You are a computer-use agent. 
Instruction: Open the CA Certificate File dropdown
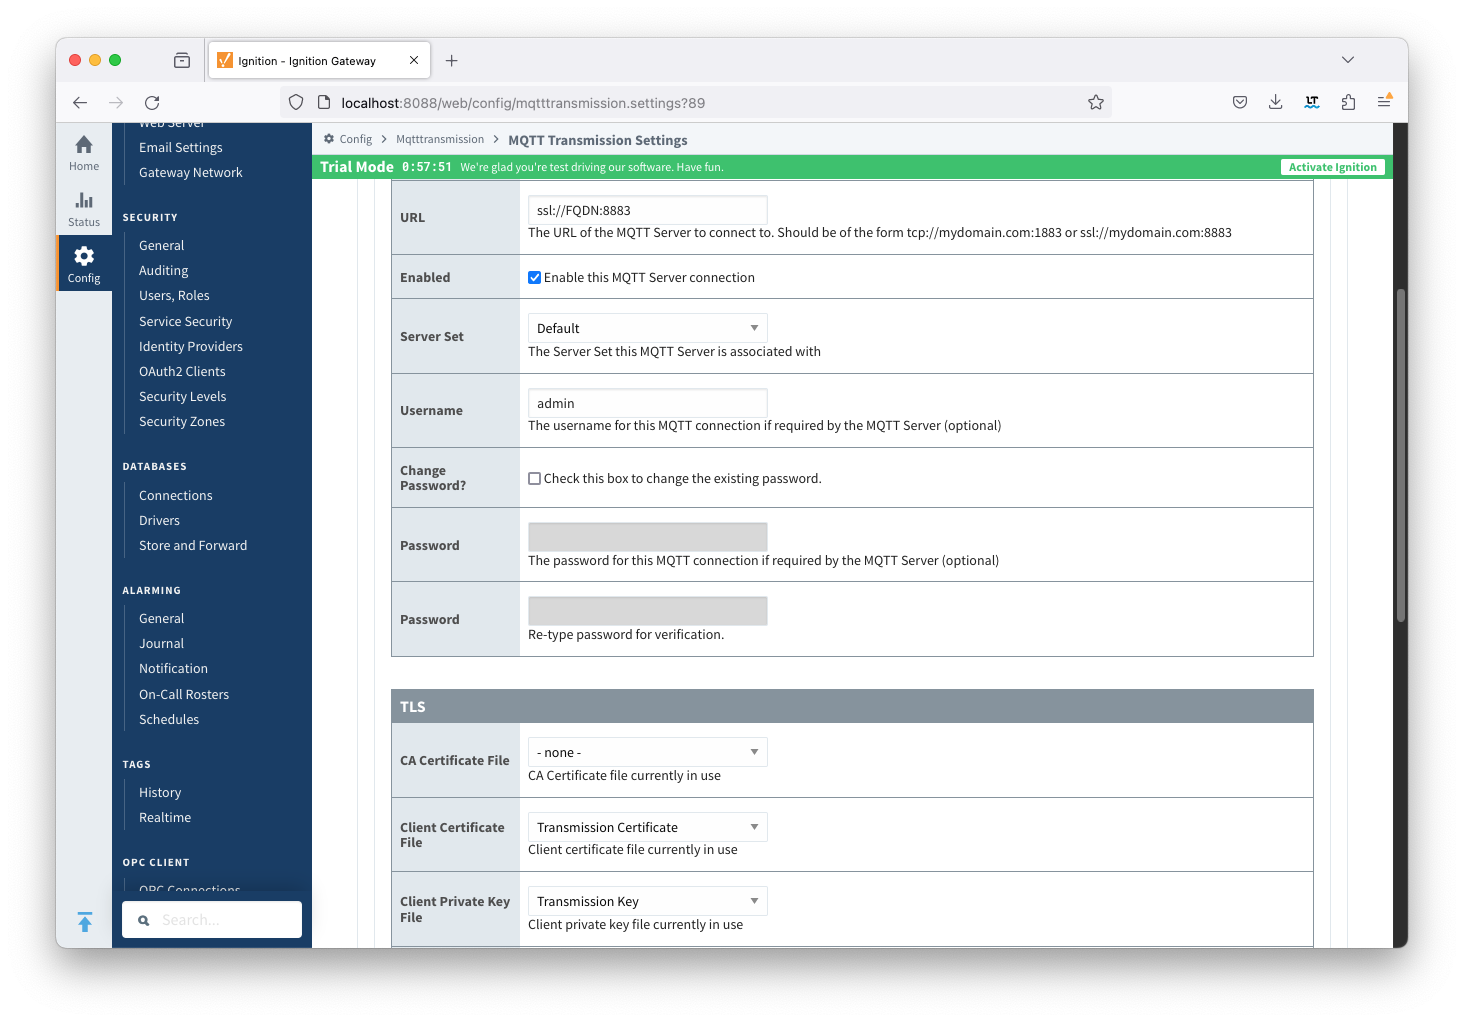(x=648, y=752)
